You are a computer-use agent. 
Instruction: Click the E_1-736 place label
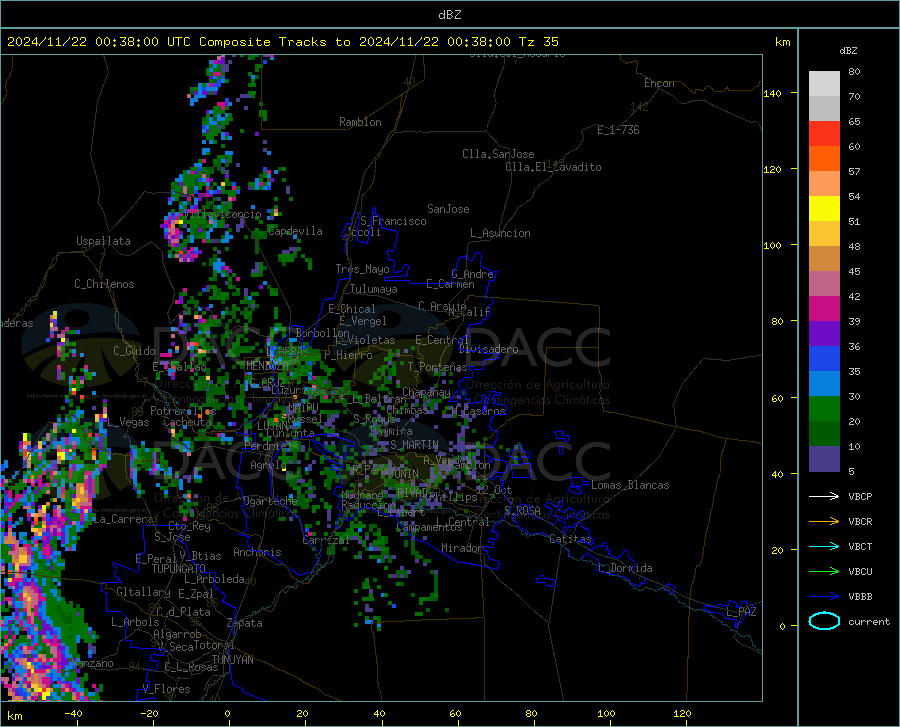(618, 130)
